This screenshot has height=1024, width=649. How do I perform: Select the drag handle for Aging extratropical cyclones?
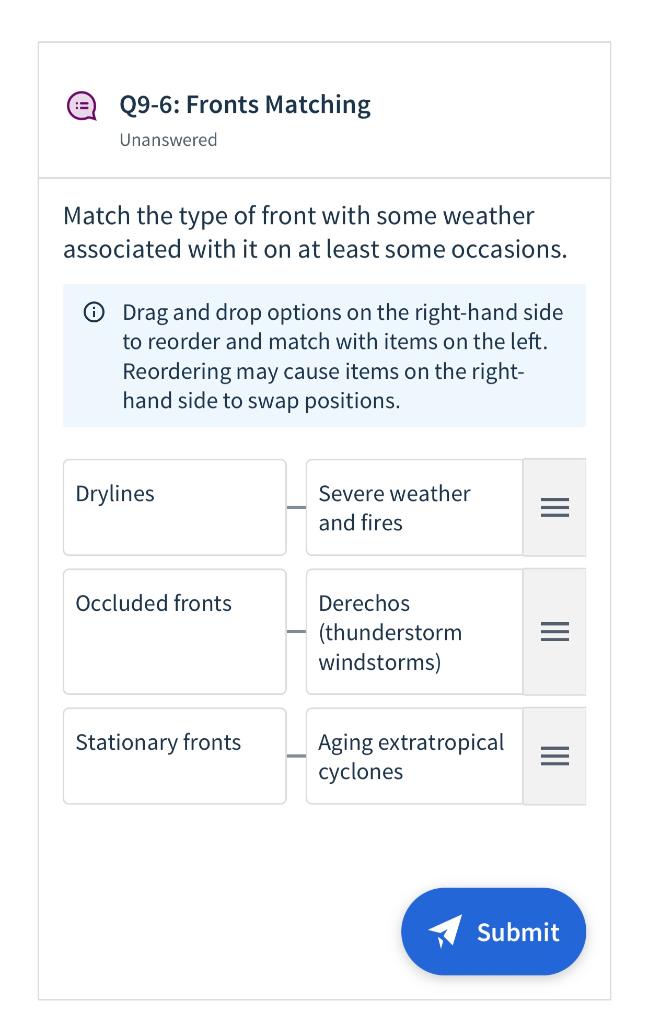tap(554, 756)
